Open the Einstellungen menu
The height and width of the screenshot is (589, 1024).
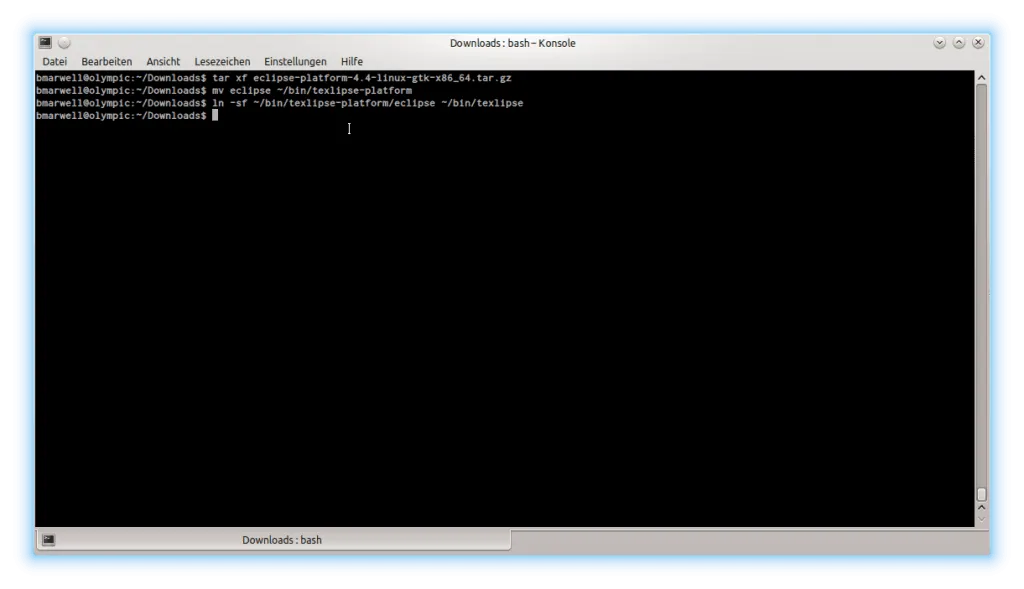coord(295,62)
